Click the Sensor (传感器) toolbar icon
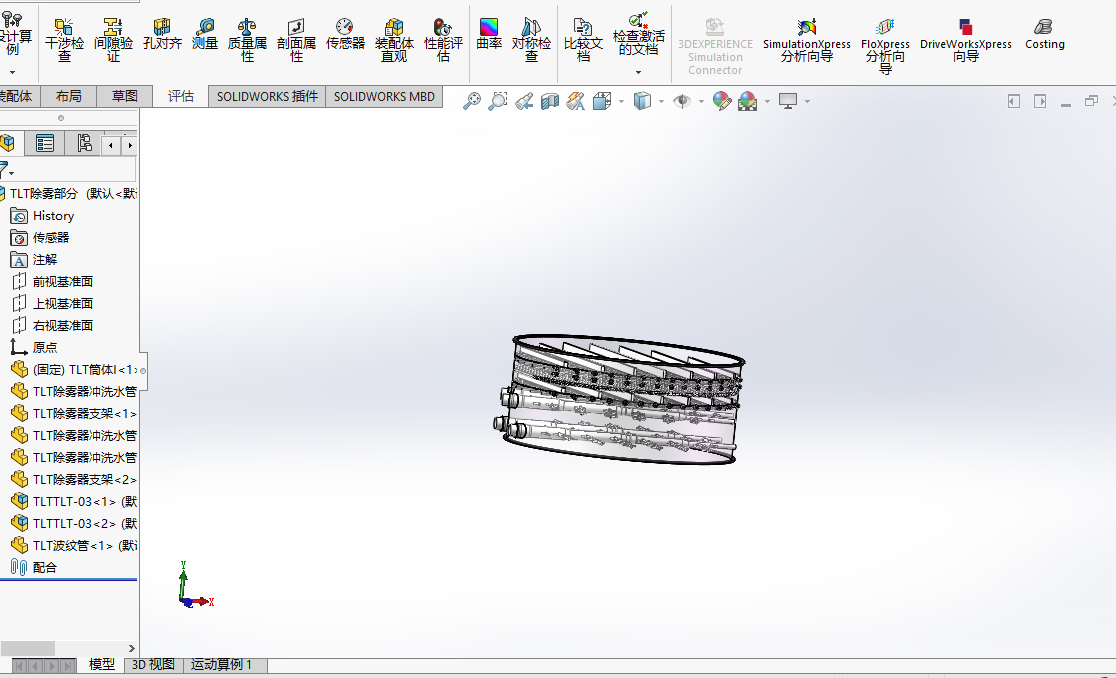 click(345, 34)
